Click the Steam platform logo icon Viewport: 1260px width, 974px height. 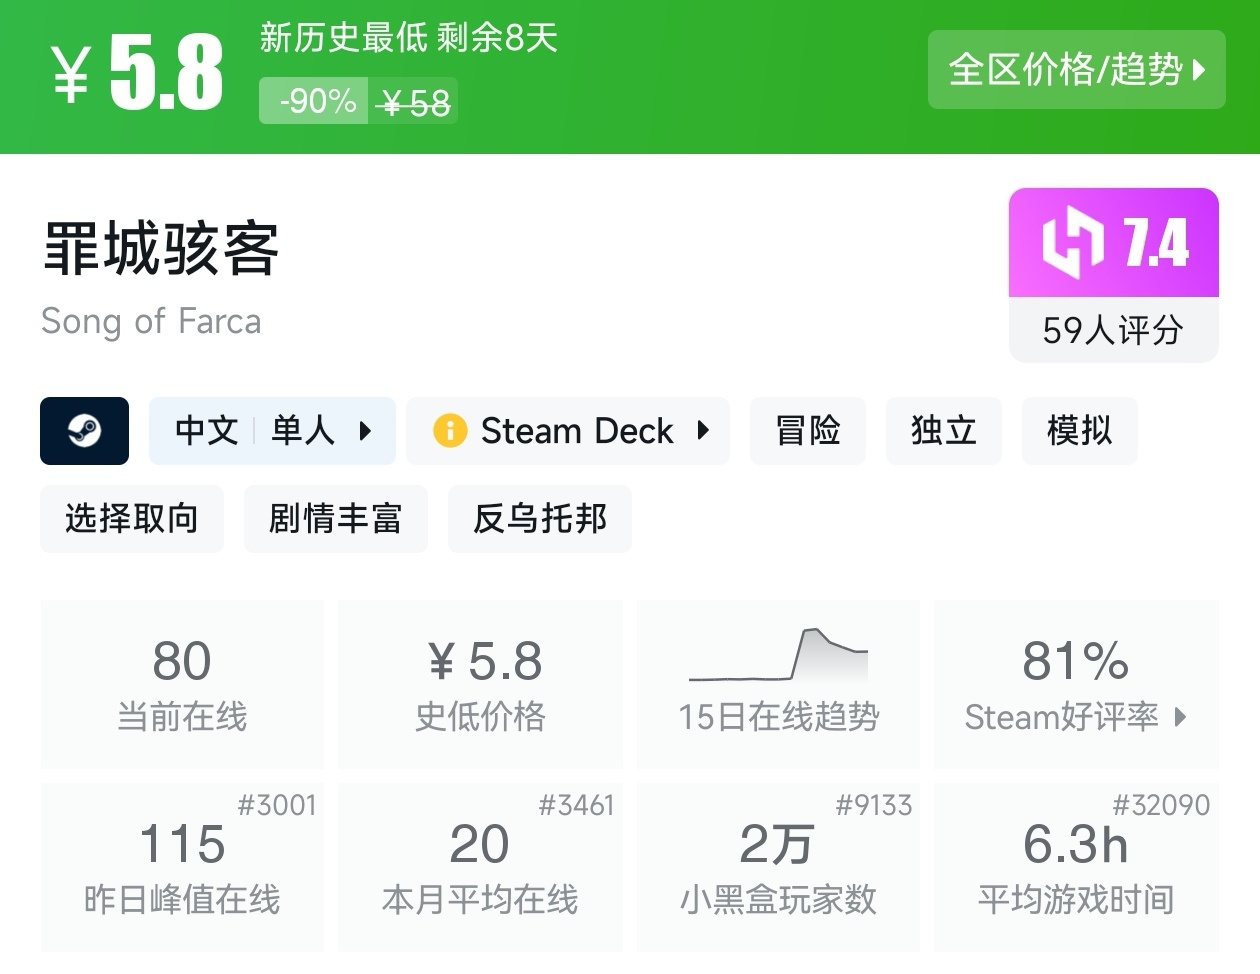coord(84,431)
